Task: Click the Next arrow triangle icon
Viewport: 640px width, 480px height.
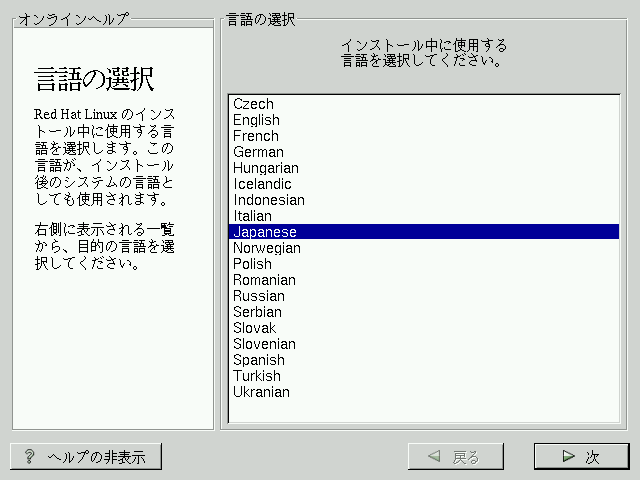Action: (x=568, y=457)
